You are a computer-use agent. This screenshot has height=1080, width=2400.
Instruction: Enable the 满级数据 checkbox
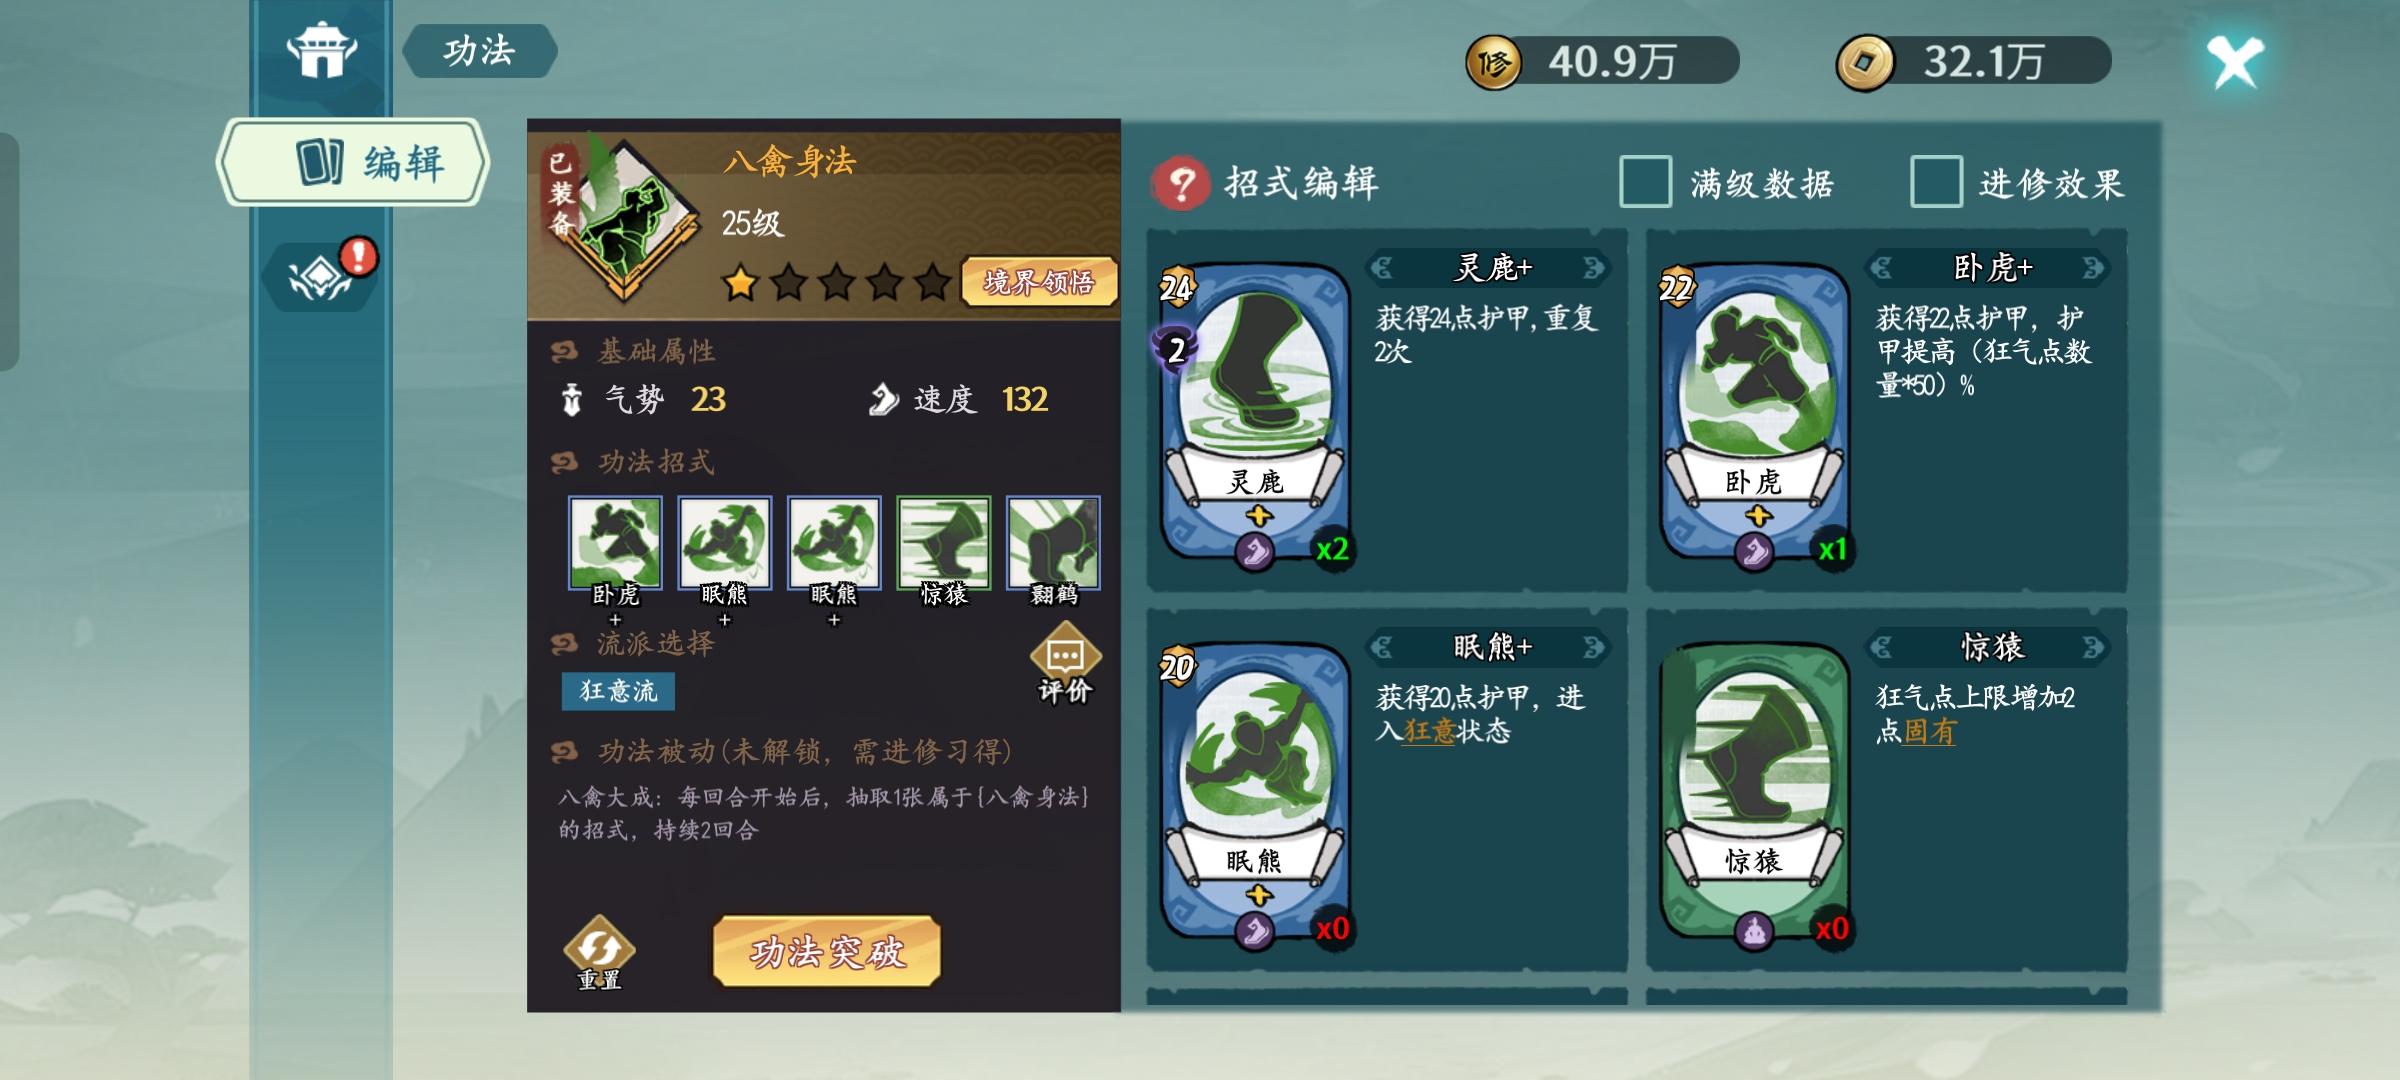tap(1645, 182)
